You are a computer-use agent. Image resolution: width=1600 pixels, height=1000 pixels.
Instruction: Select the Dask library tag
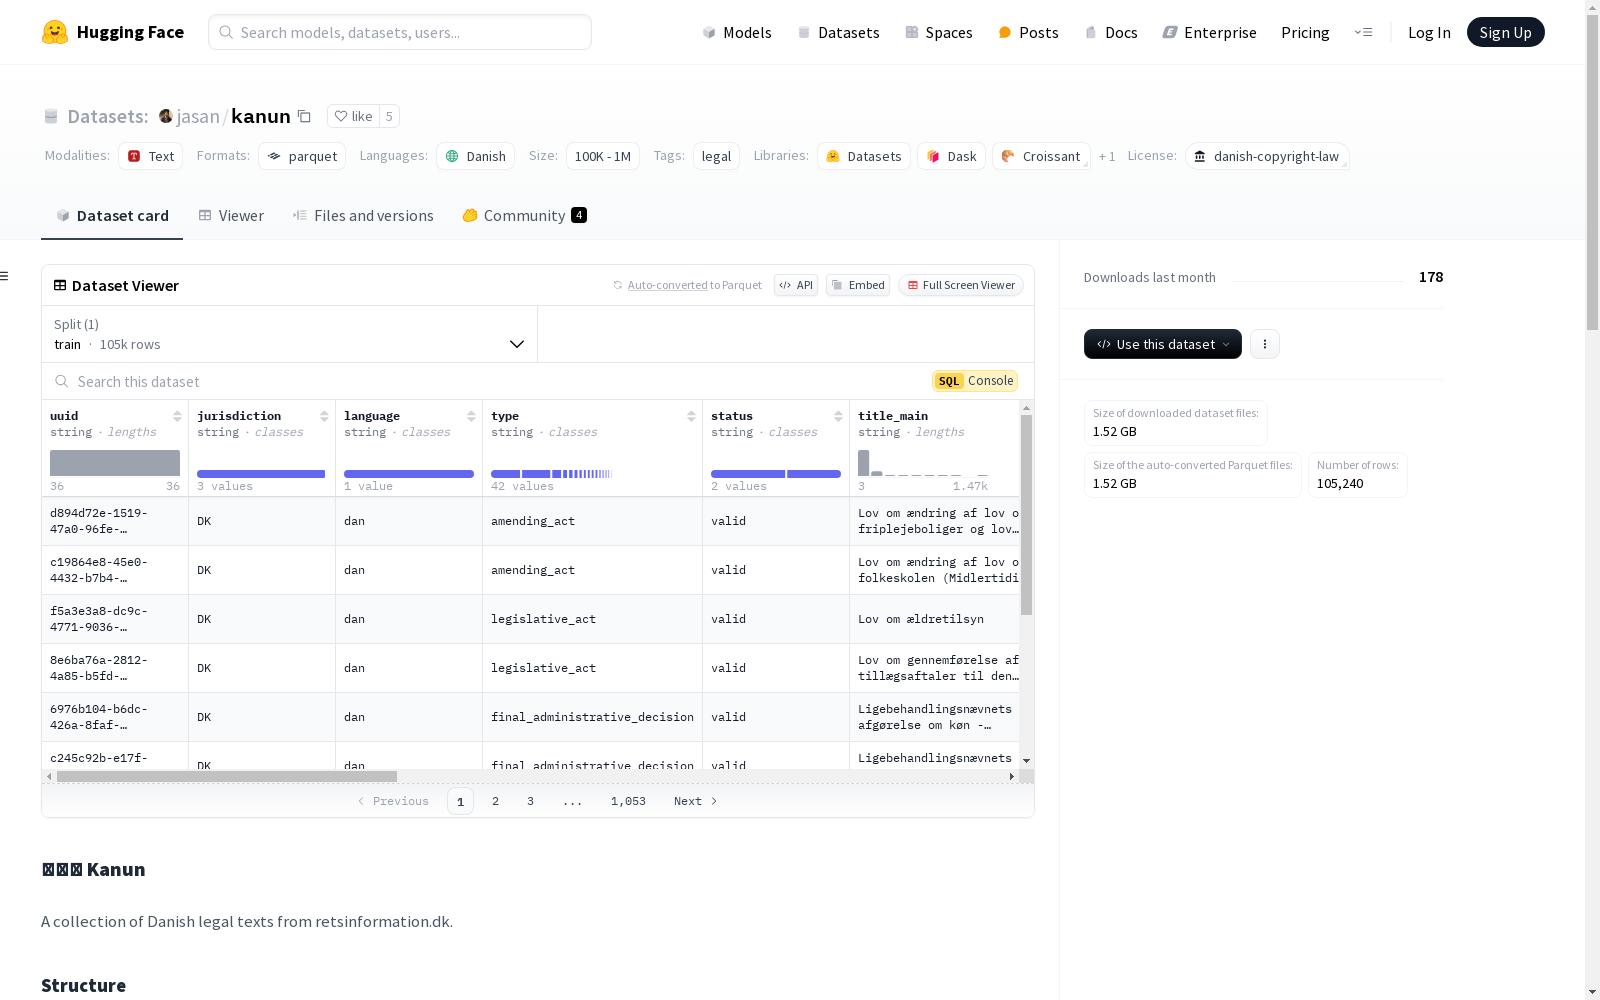952,156
